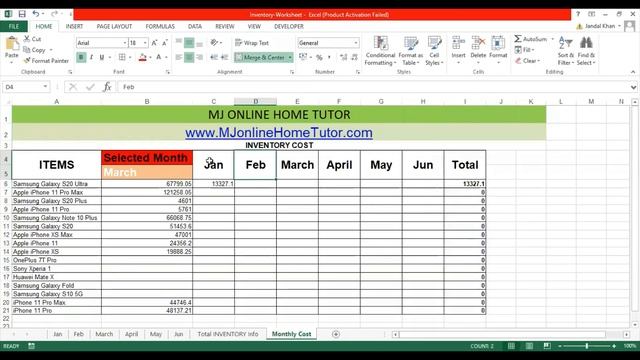
Task: Open the Borders dropdown arrow
Action: (x=130, y=57)
